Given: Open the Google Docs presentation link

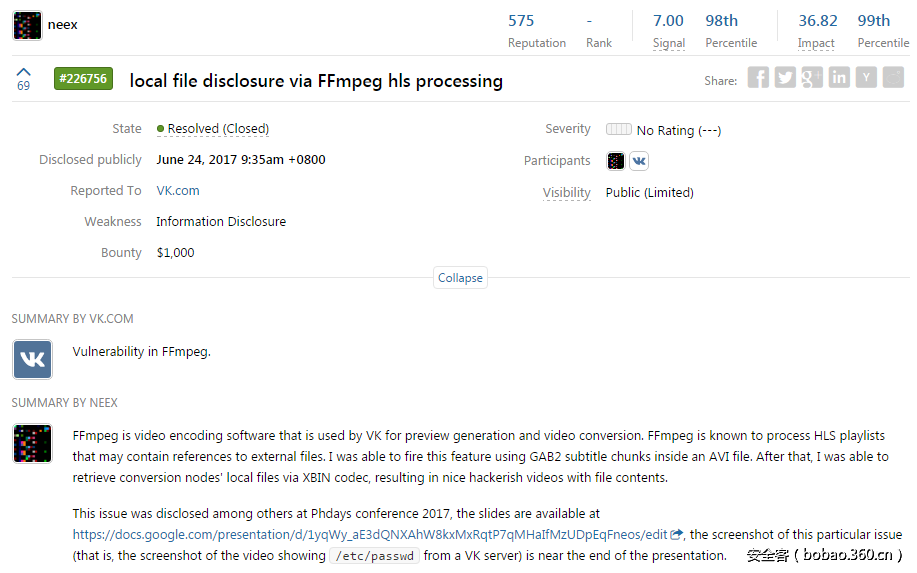Looking at the screenshot, I should 369,534.
